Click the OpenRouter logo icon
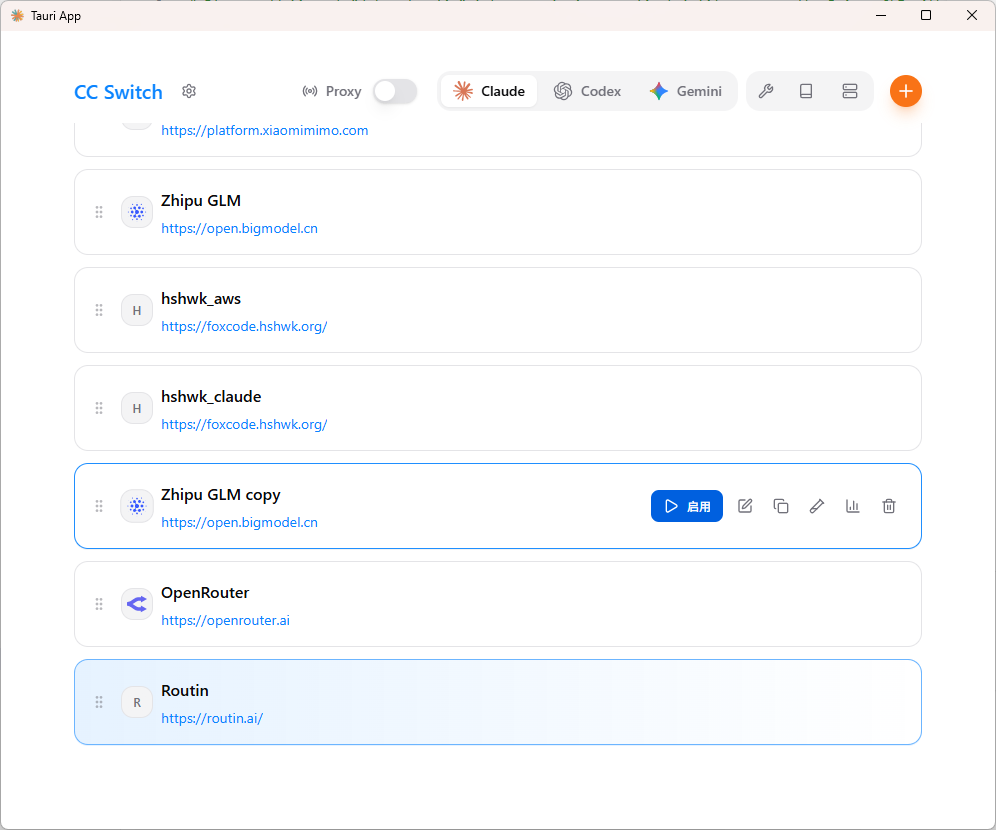 click(x=137, y=604)
